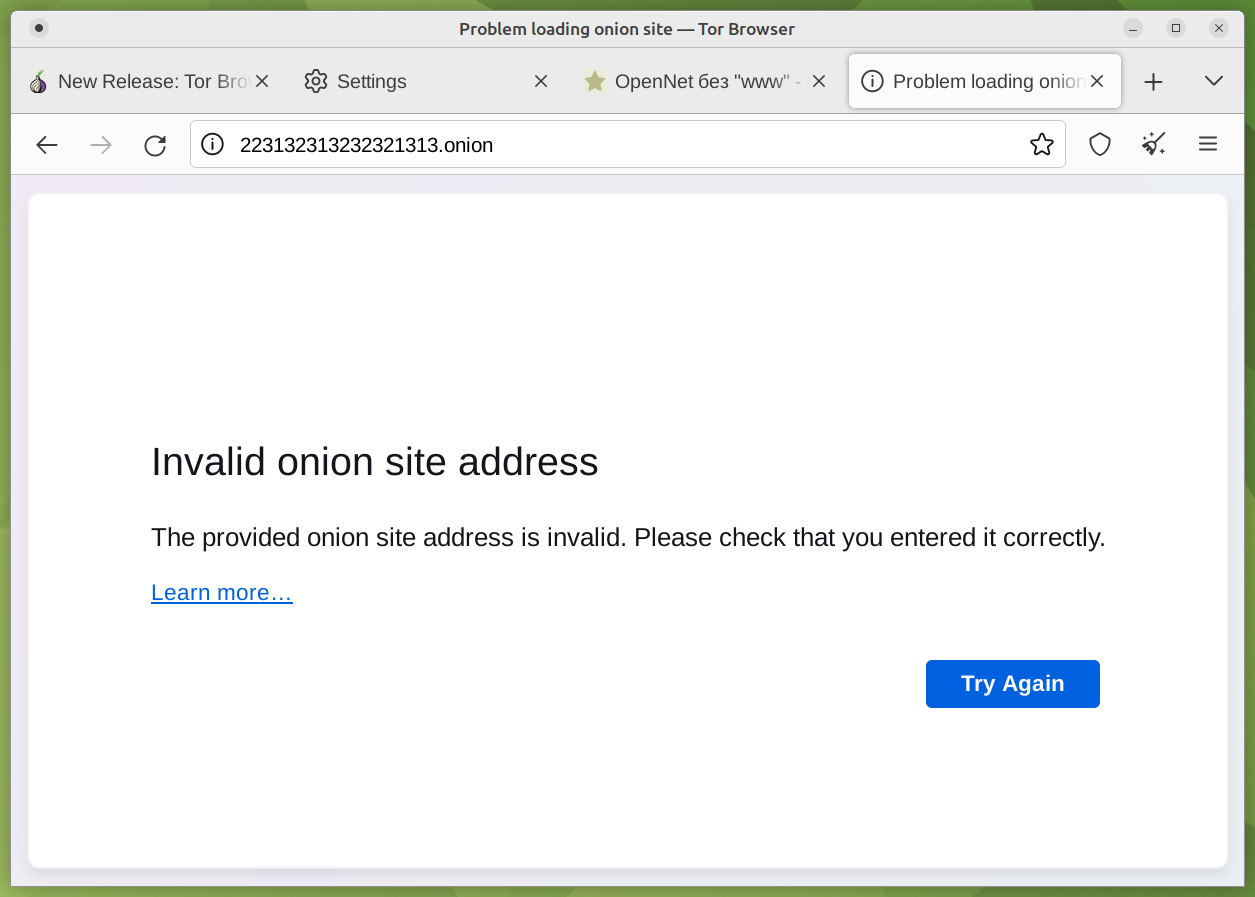Reload the current page

point(155,145)
